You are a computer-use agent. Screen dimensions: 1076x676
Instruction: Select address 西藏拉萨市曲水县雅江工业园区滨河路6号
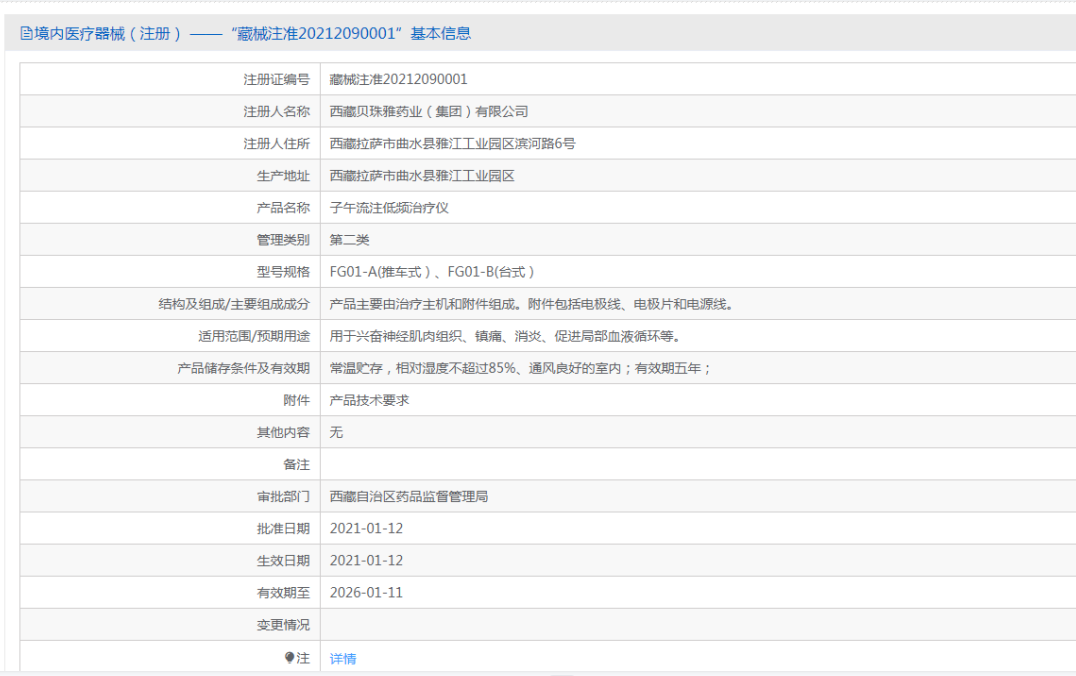point(452,143)
